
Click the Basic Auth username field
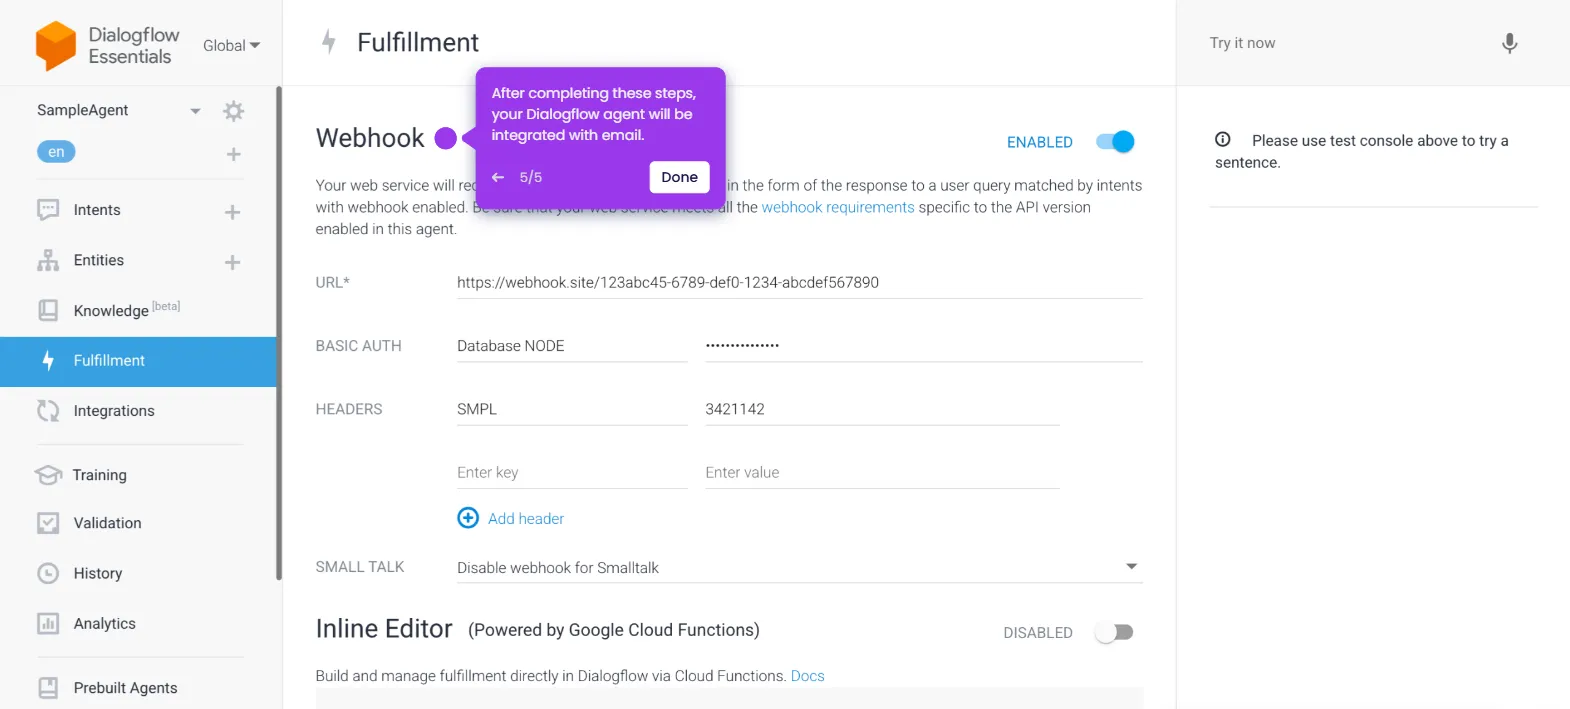point(572,346)
